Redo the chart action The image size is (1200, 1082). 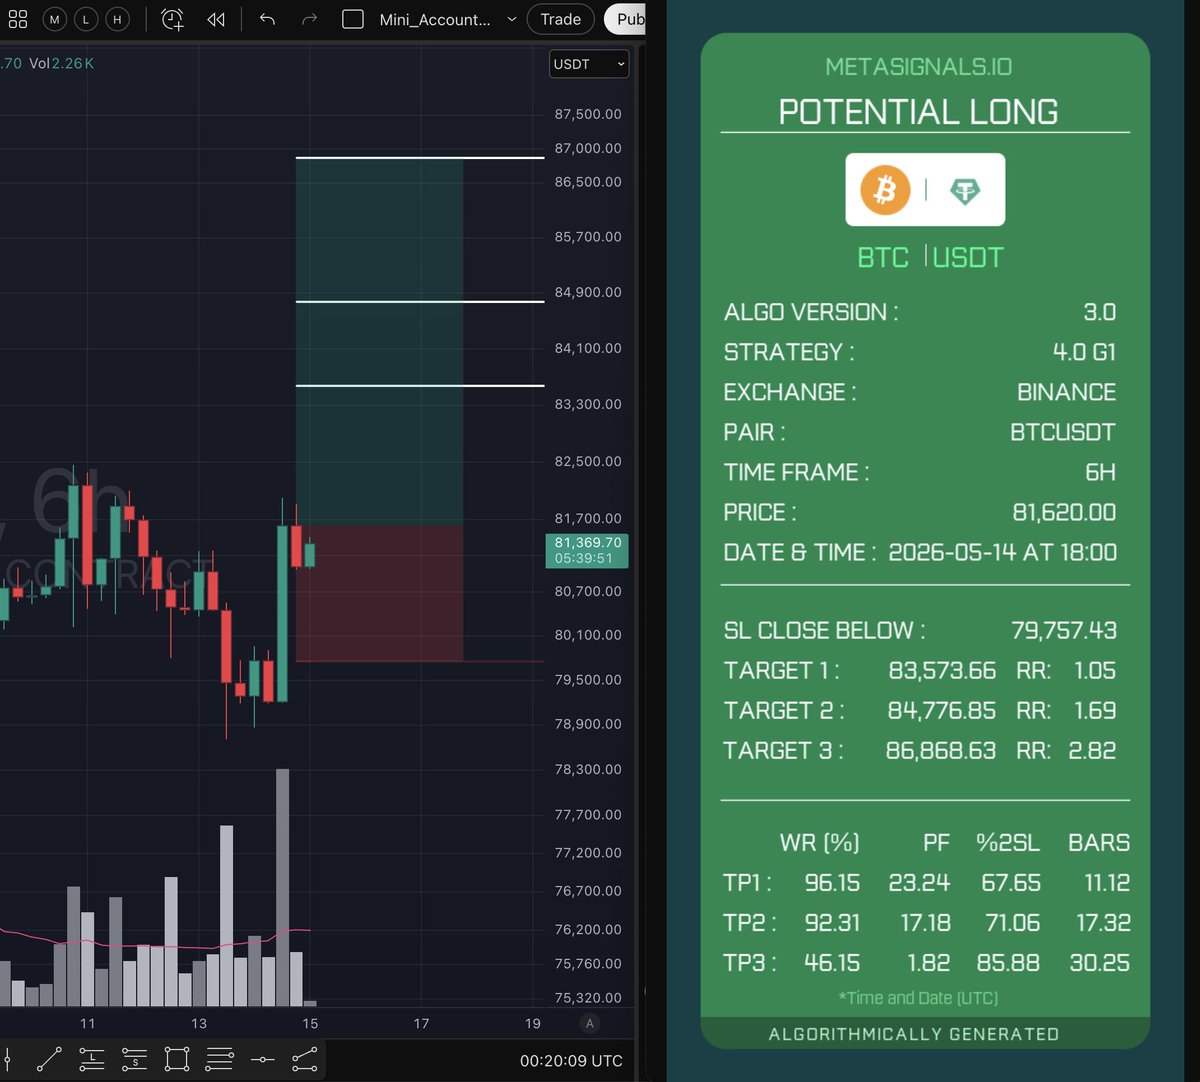tap(309, 19)
